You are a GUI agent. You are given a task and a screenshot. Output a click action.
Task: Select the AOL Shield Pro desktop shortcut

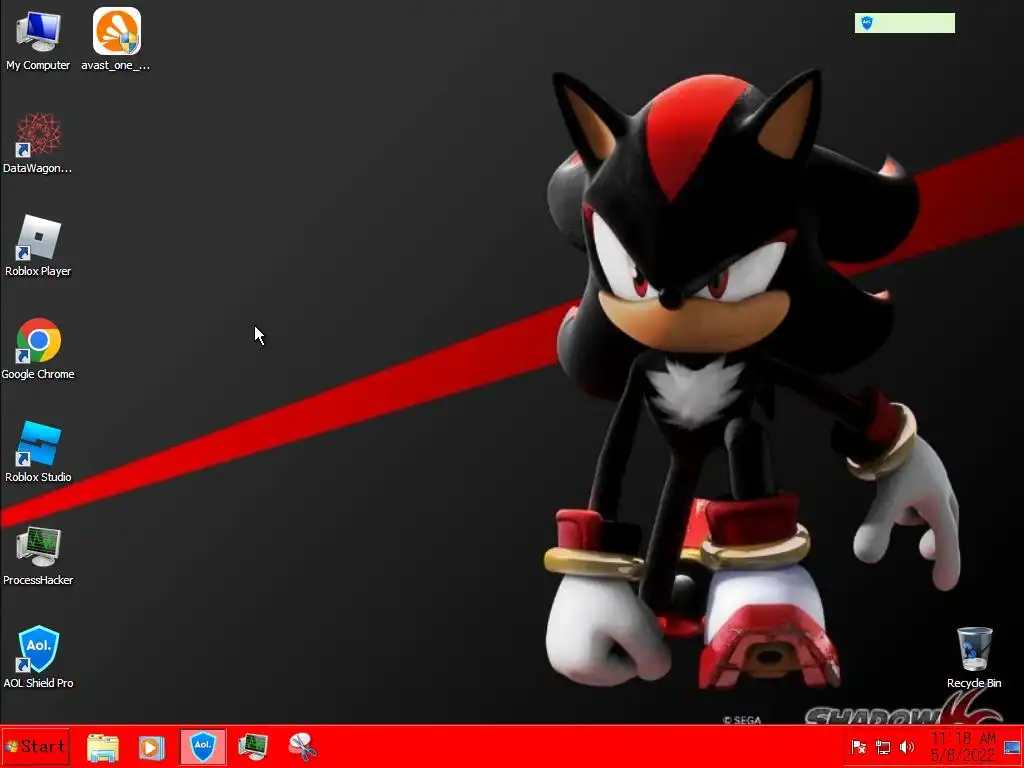38,658
